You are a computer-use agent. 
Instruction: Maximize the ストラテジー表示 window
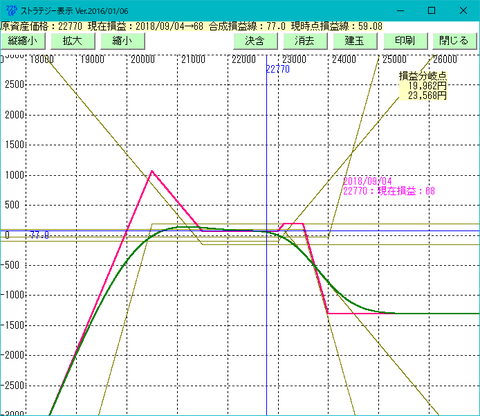click(431, 11)
